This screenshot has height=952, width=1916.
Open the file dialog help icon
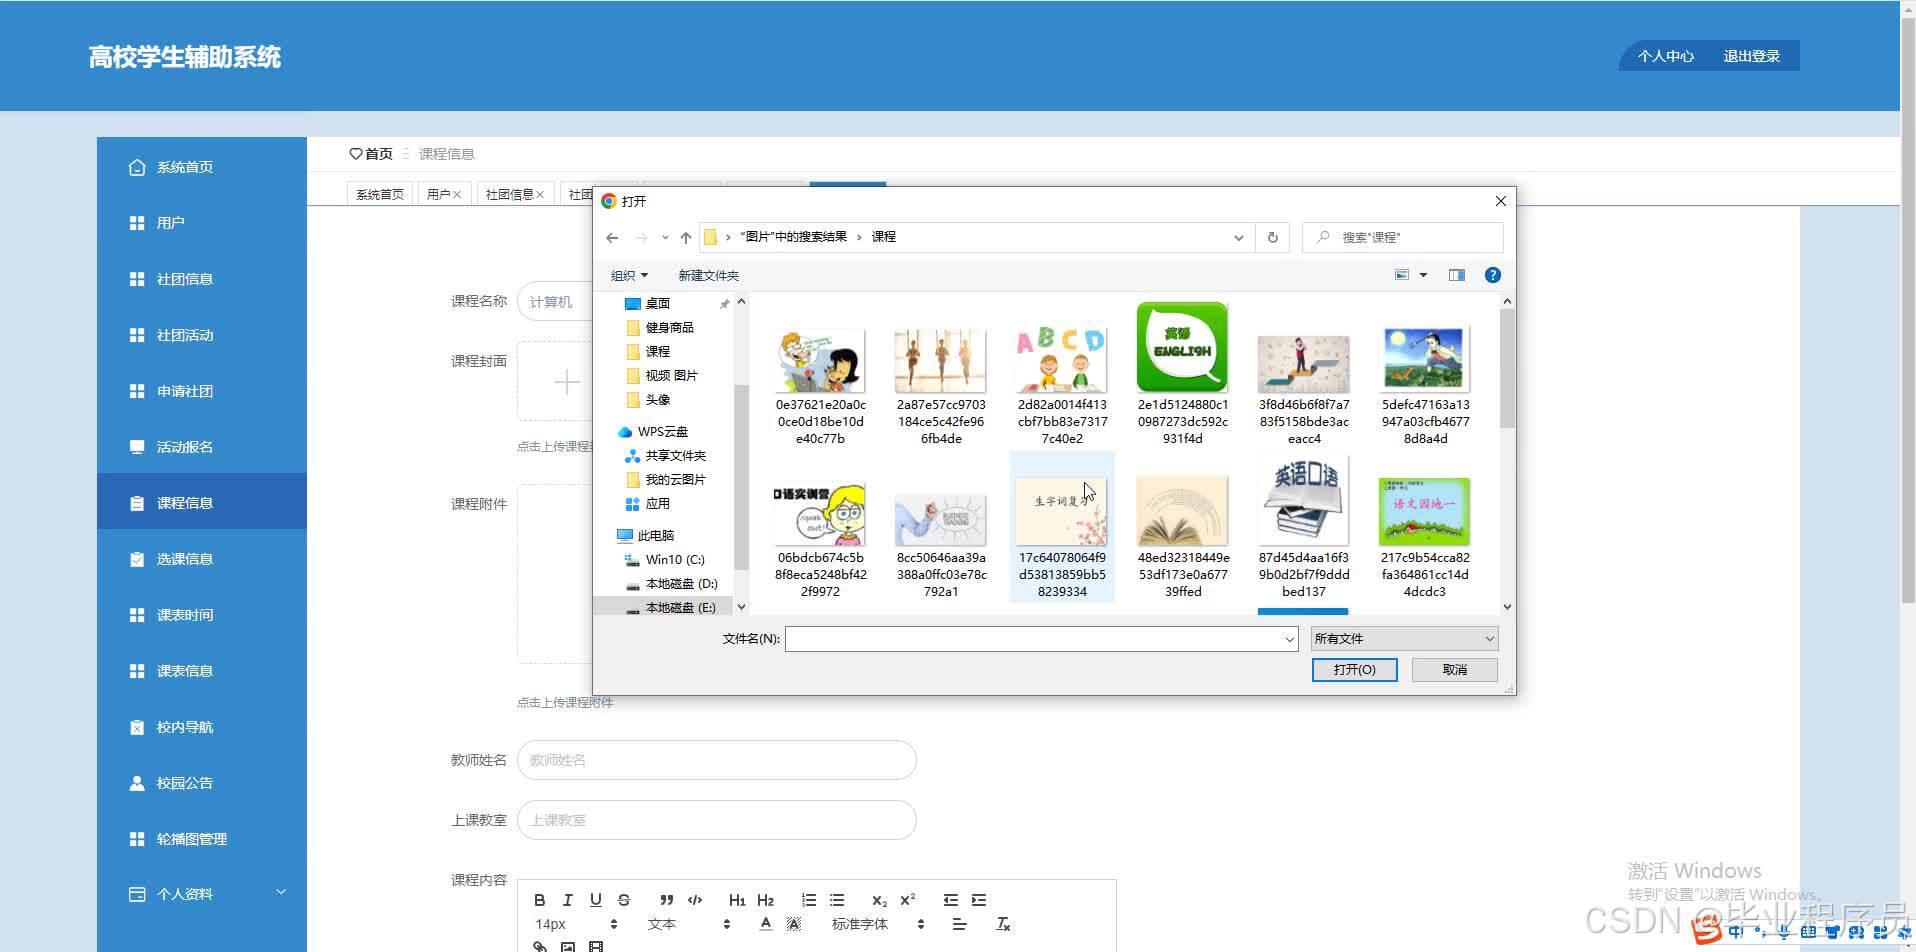(1492, 275)
